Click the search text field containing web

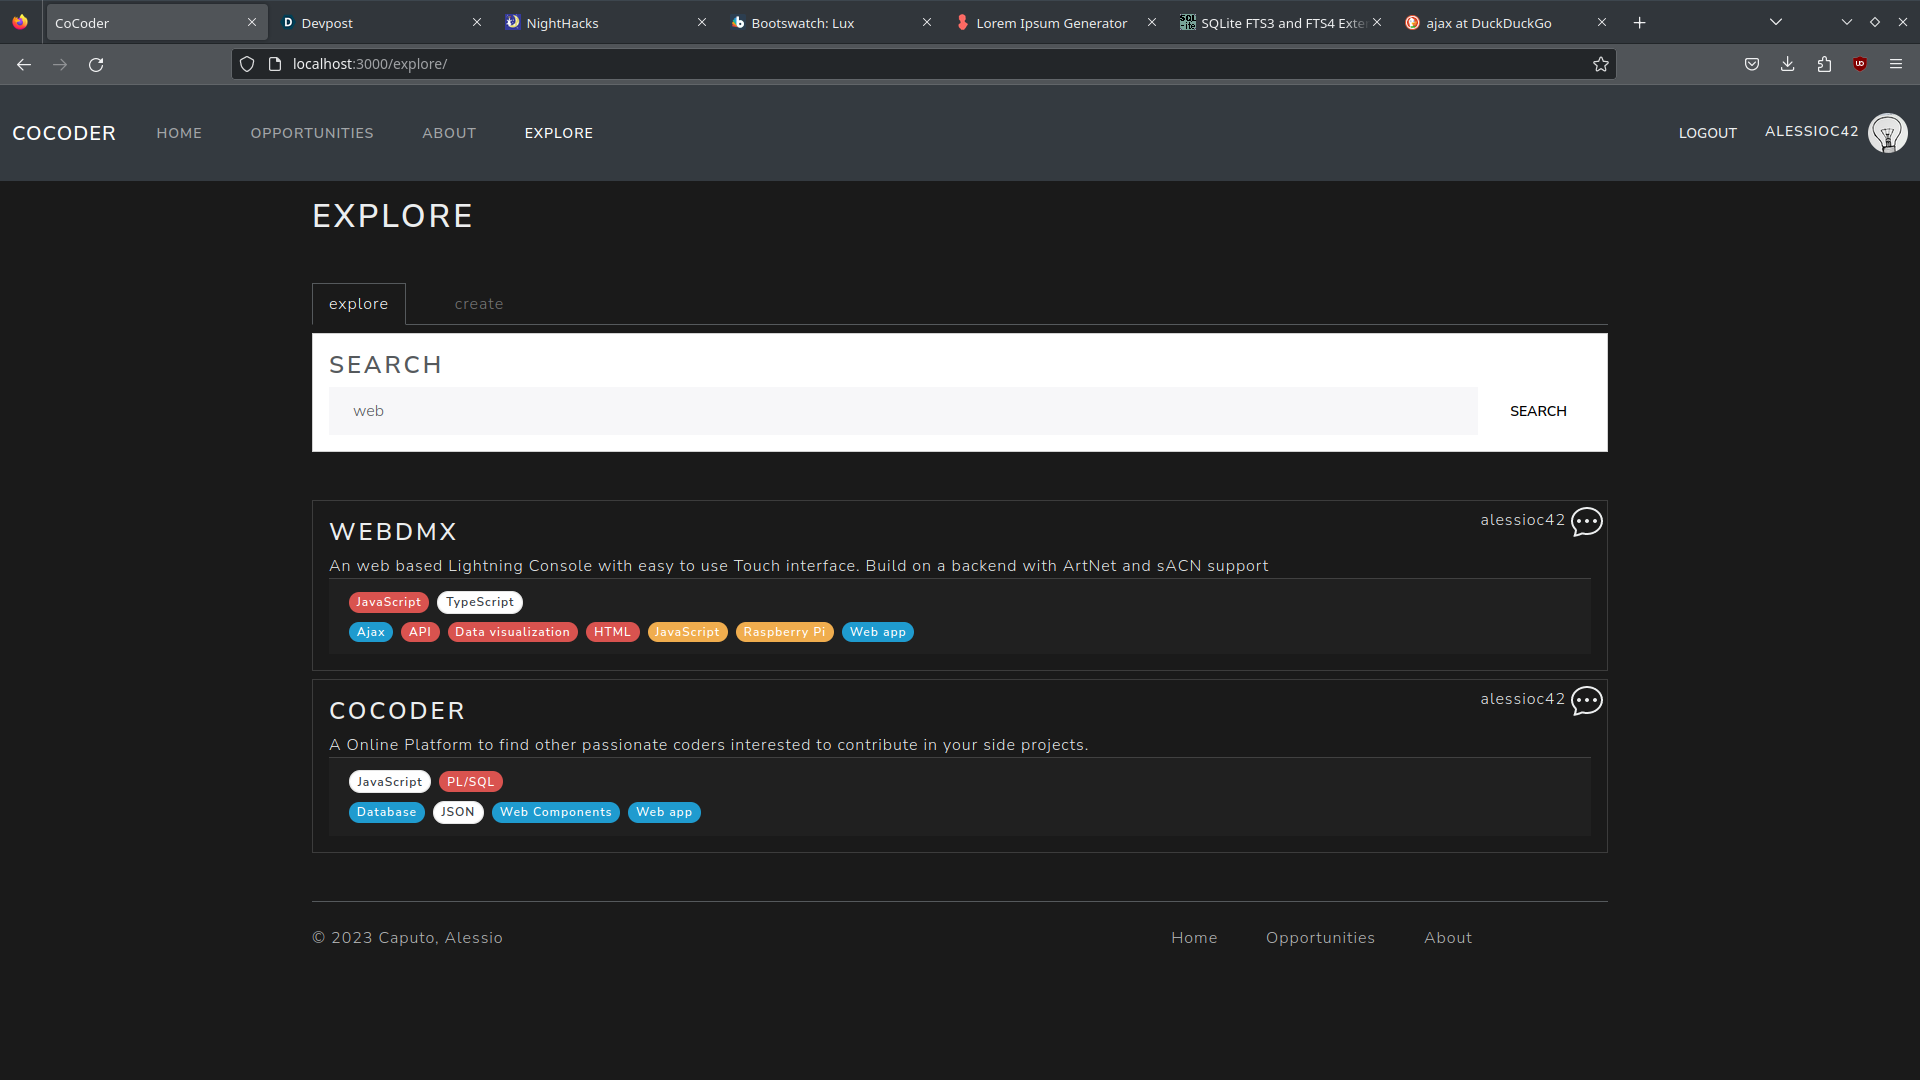(x=902, y=411)
